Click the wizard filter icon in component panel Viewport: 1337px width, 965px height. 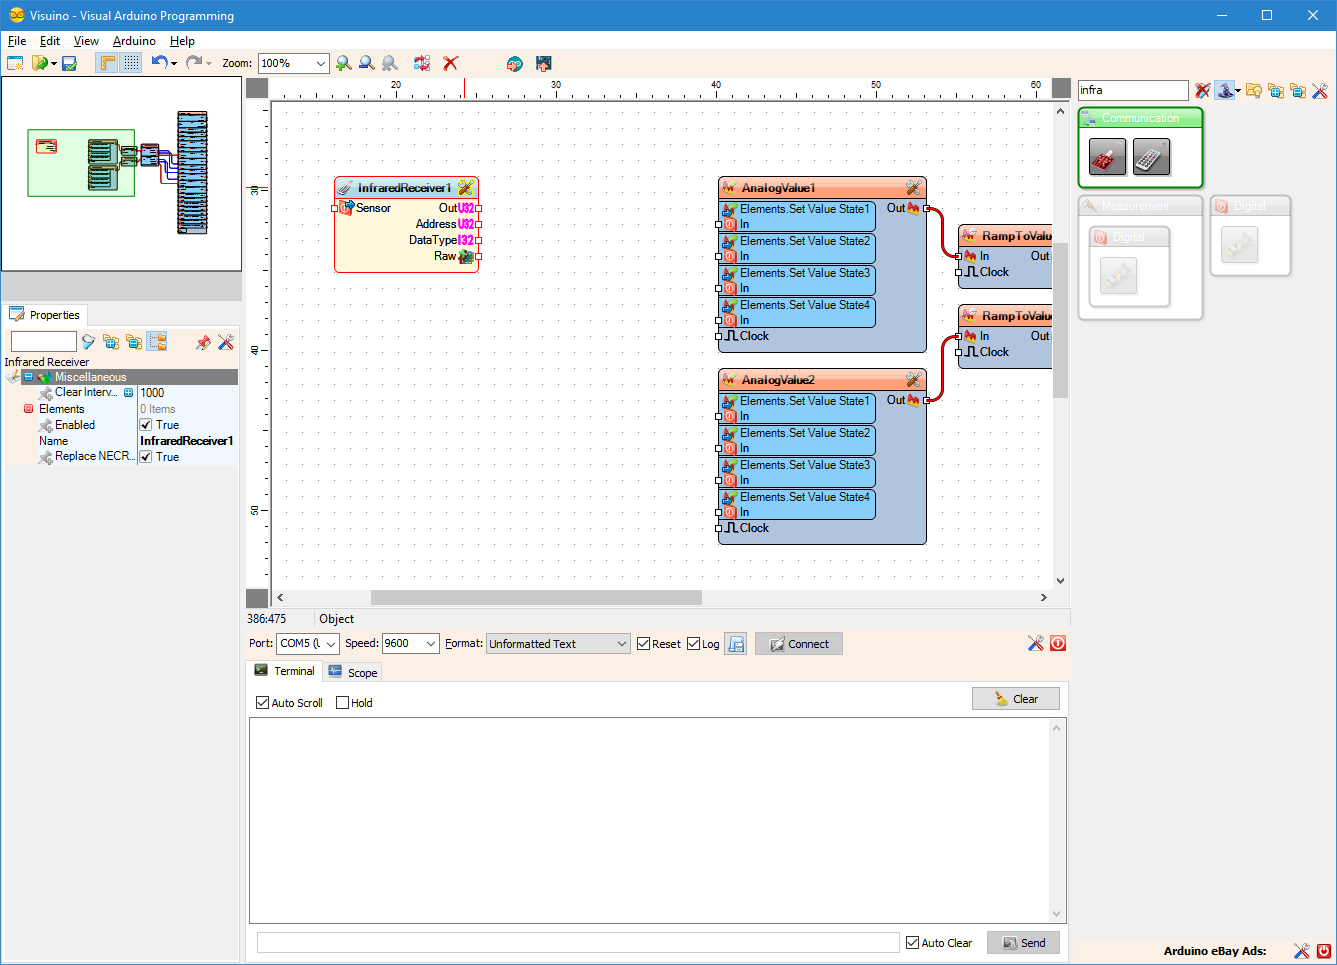tap(1226, 90)
